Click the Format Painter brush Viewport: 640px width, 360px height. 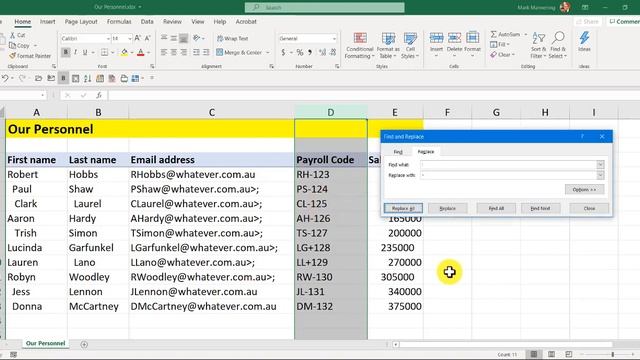(12, 56)
